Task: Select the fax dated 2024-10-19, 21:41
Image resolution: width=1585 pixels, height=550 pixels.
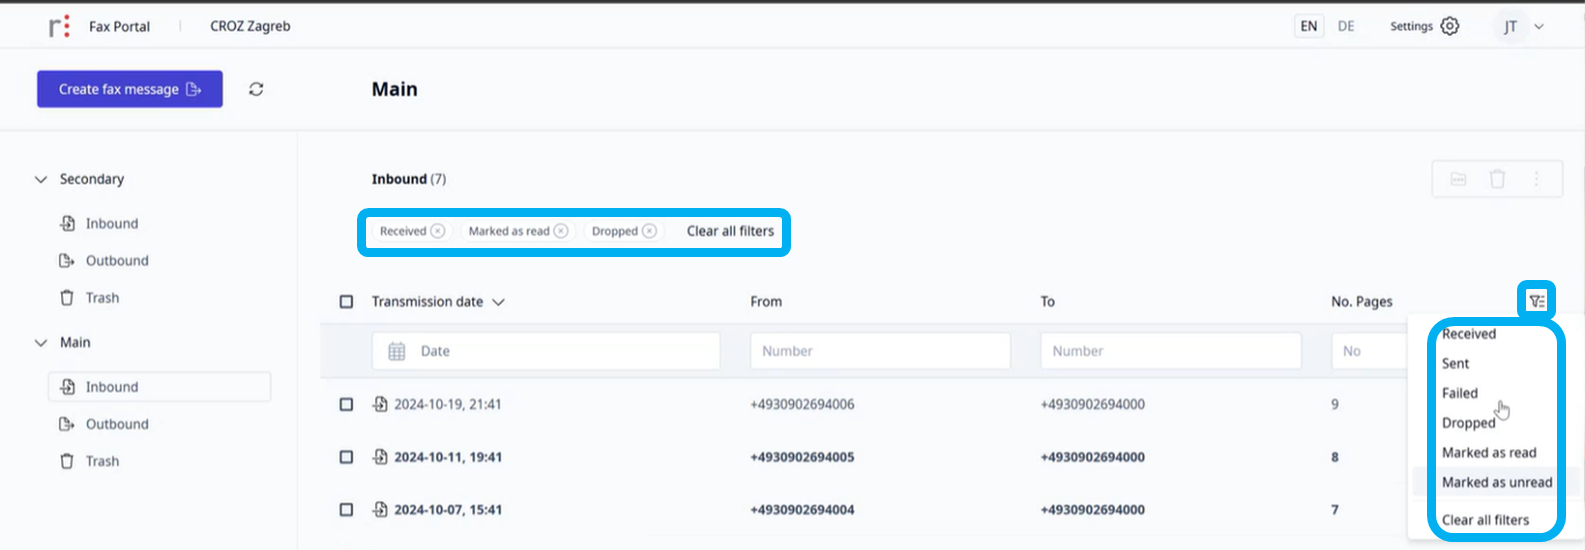Action: pyautogui.click(x=346, y=404)
